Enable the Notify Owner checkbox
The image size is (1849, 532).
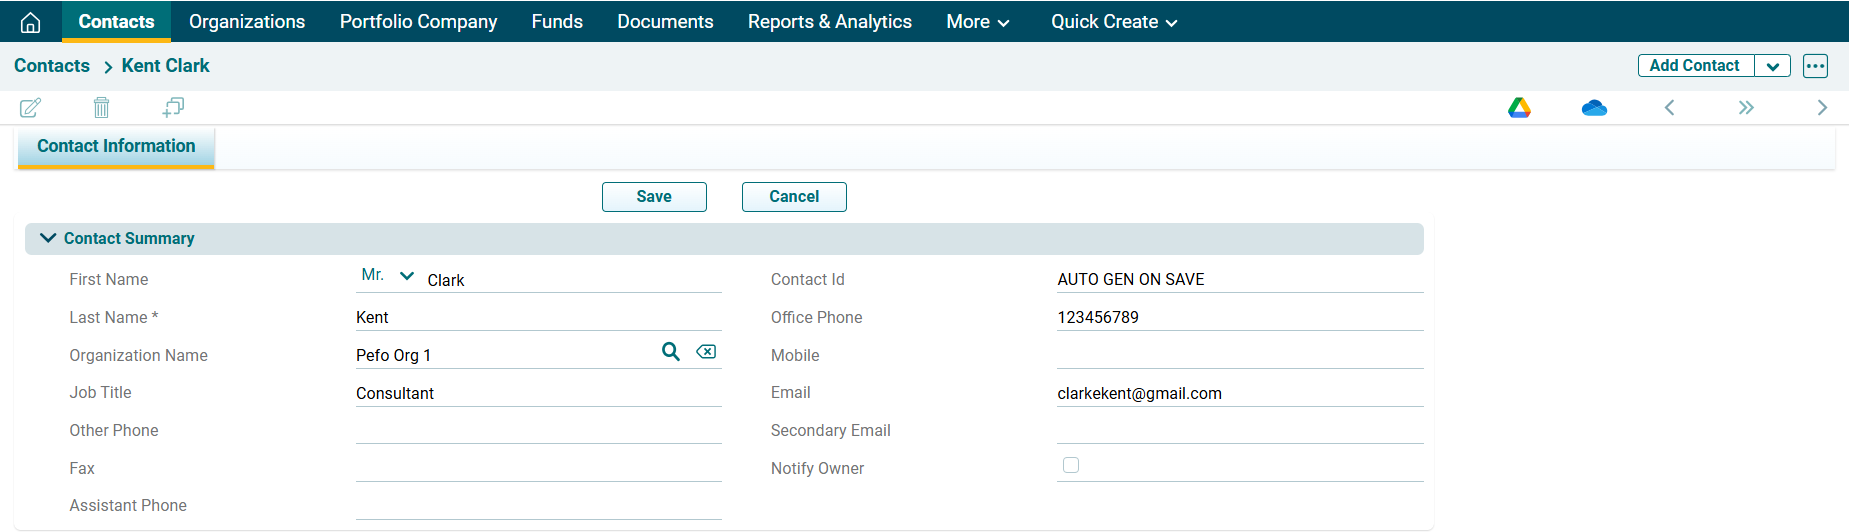1071,465
